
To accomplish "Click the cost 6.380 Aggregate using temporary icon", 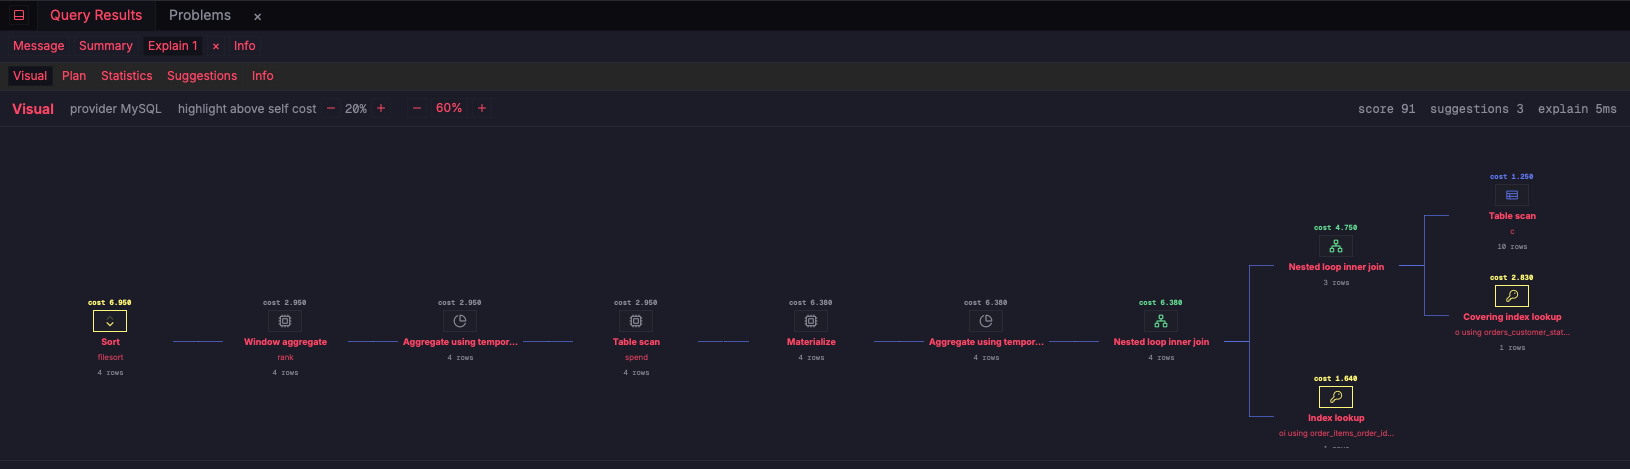I will tap(986, 321).
